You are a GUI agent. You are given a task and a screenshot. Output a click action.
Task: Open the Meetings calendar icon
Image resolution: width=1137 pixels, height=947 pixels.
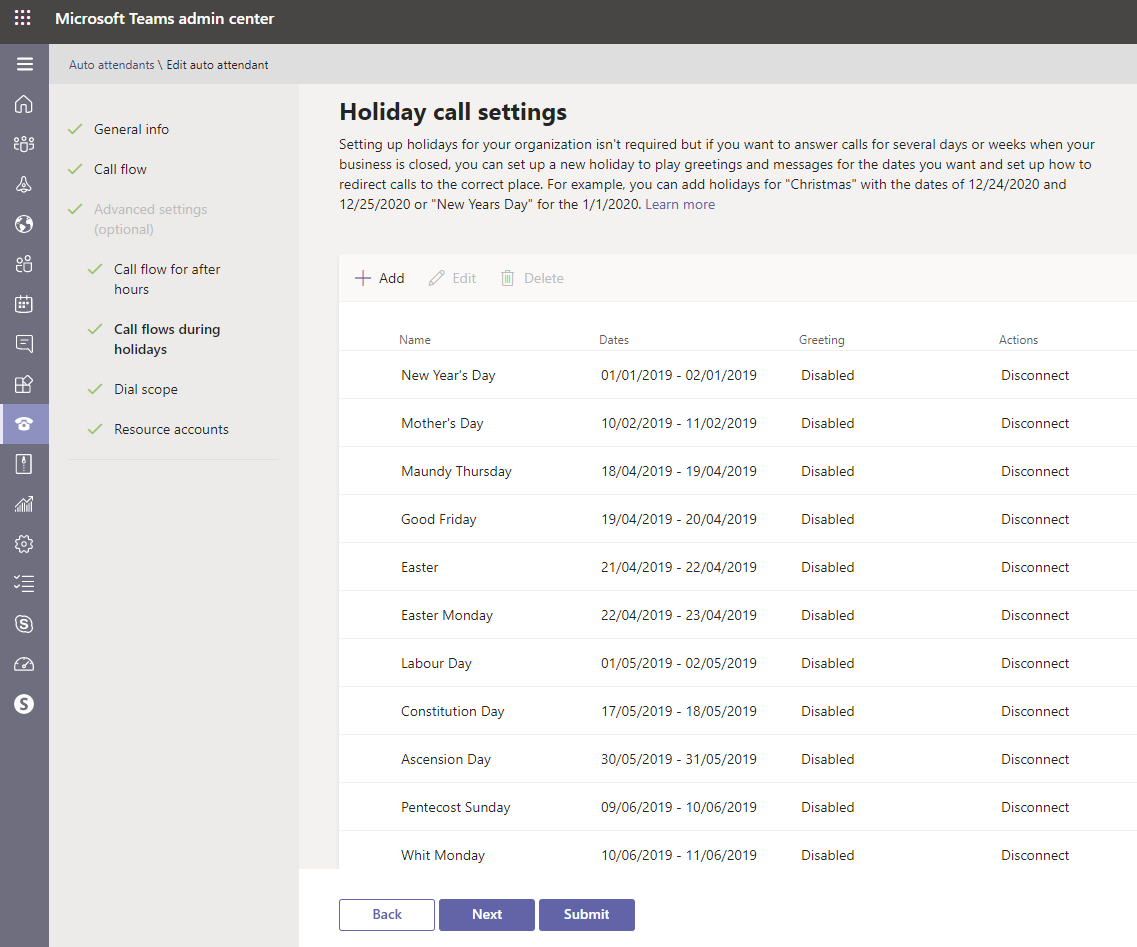coord(25,304)
